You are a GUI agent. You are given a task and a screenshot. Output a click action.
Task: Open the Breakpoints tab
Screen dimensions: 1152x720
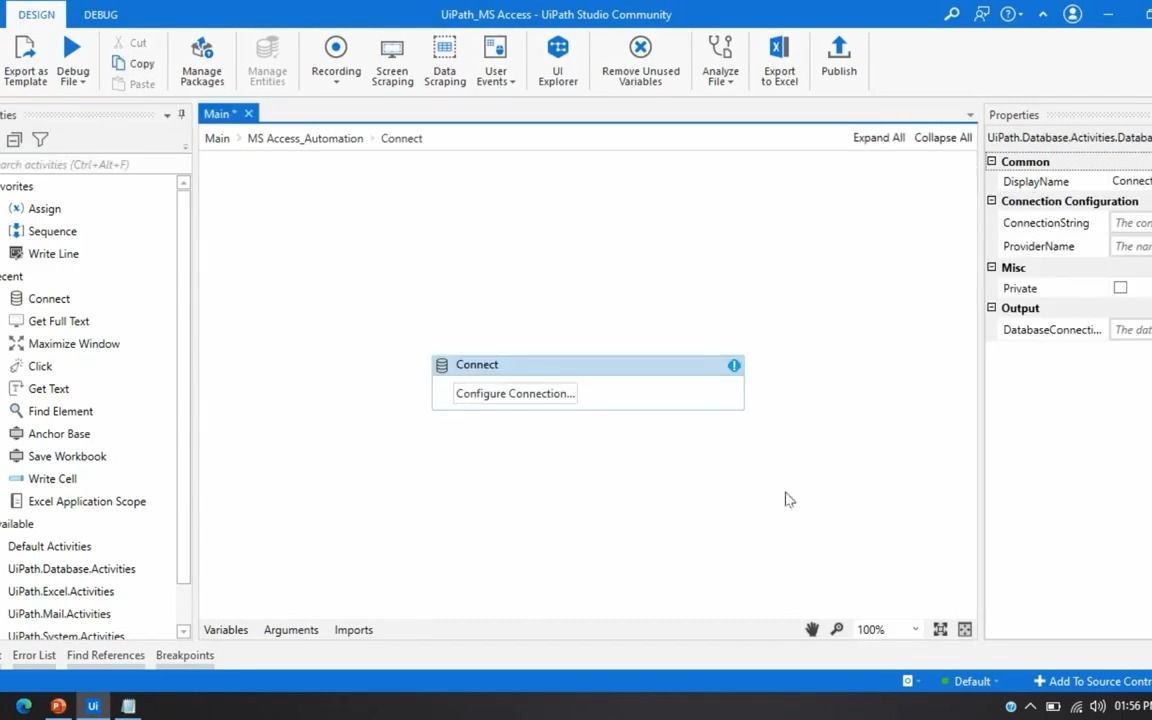coord(185,655)
